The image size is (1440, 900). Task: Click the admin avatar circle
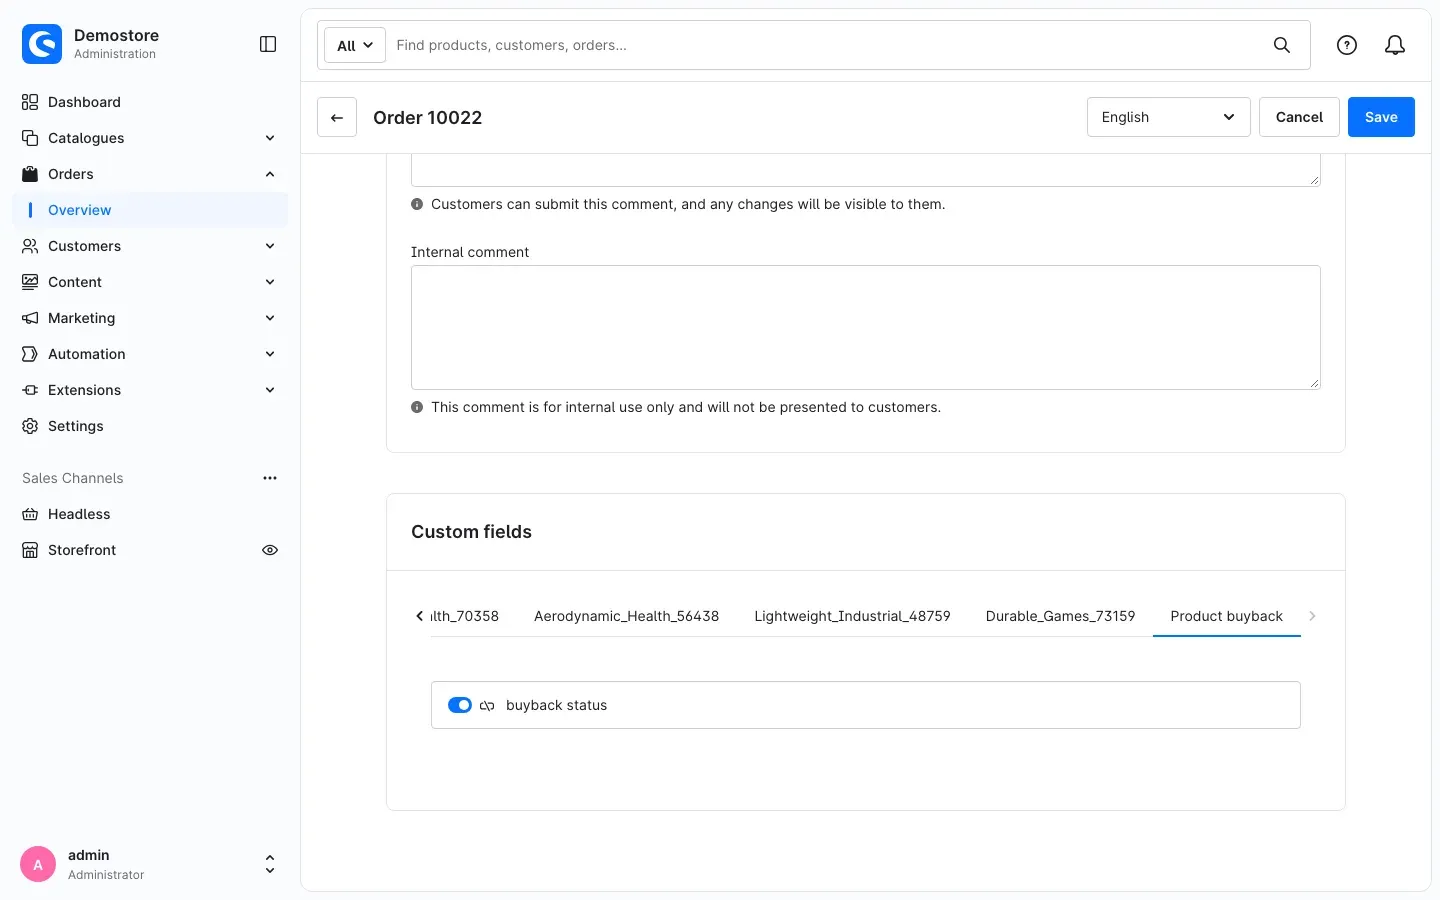(x=38, y=864)
